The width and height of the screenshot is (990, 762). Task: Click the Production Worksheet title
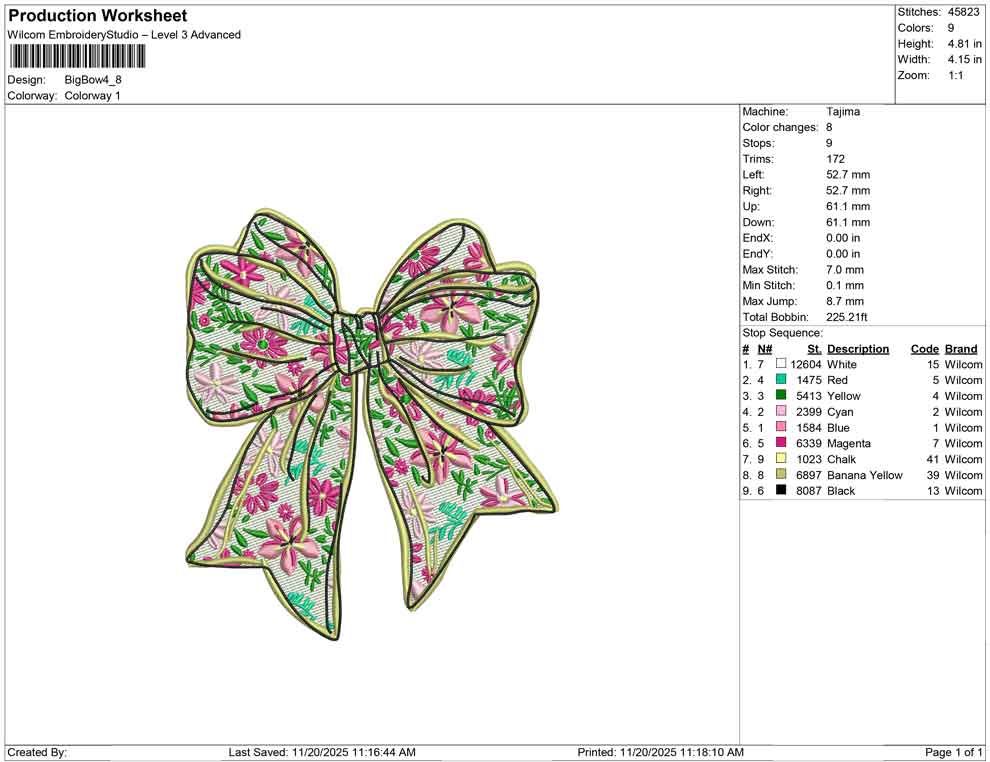tap(97, 16)
